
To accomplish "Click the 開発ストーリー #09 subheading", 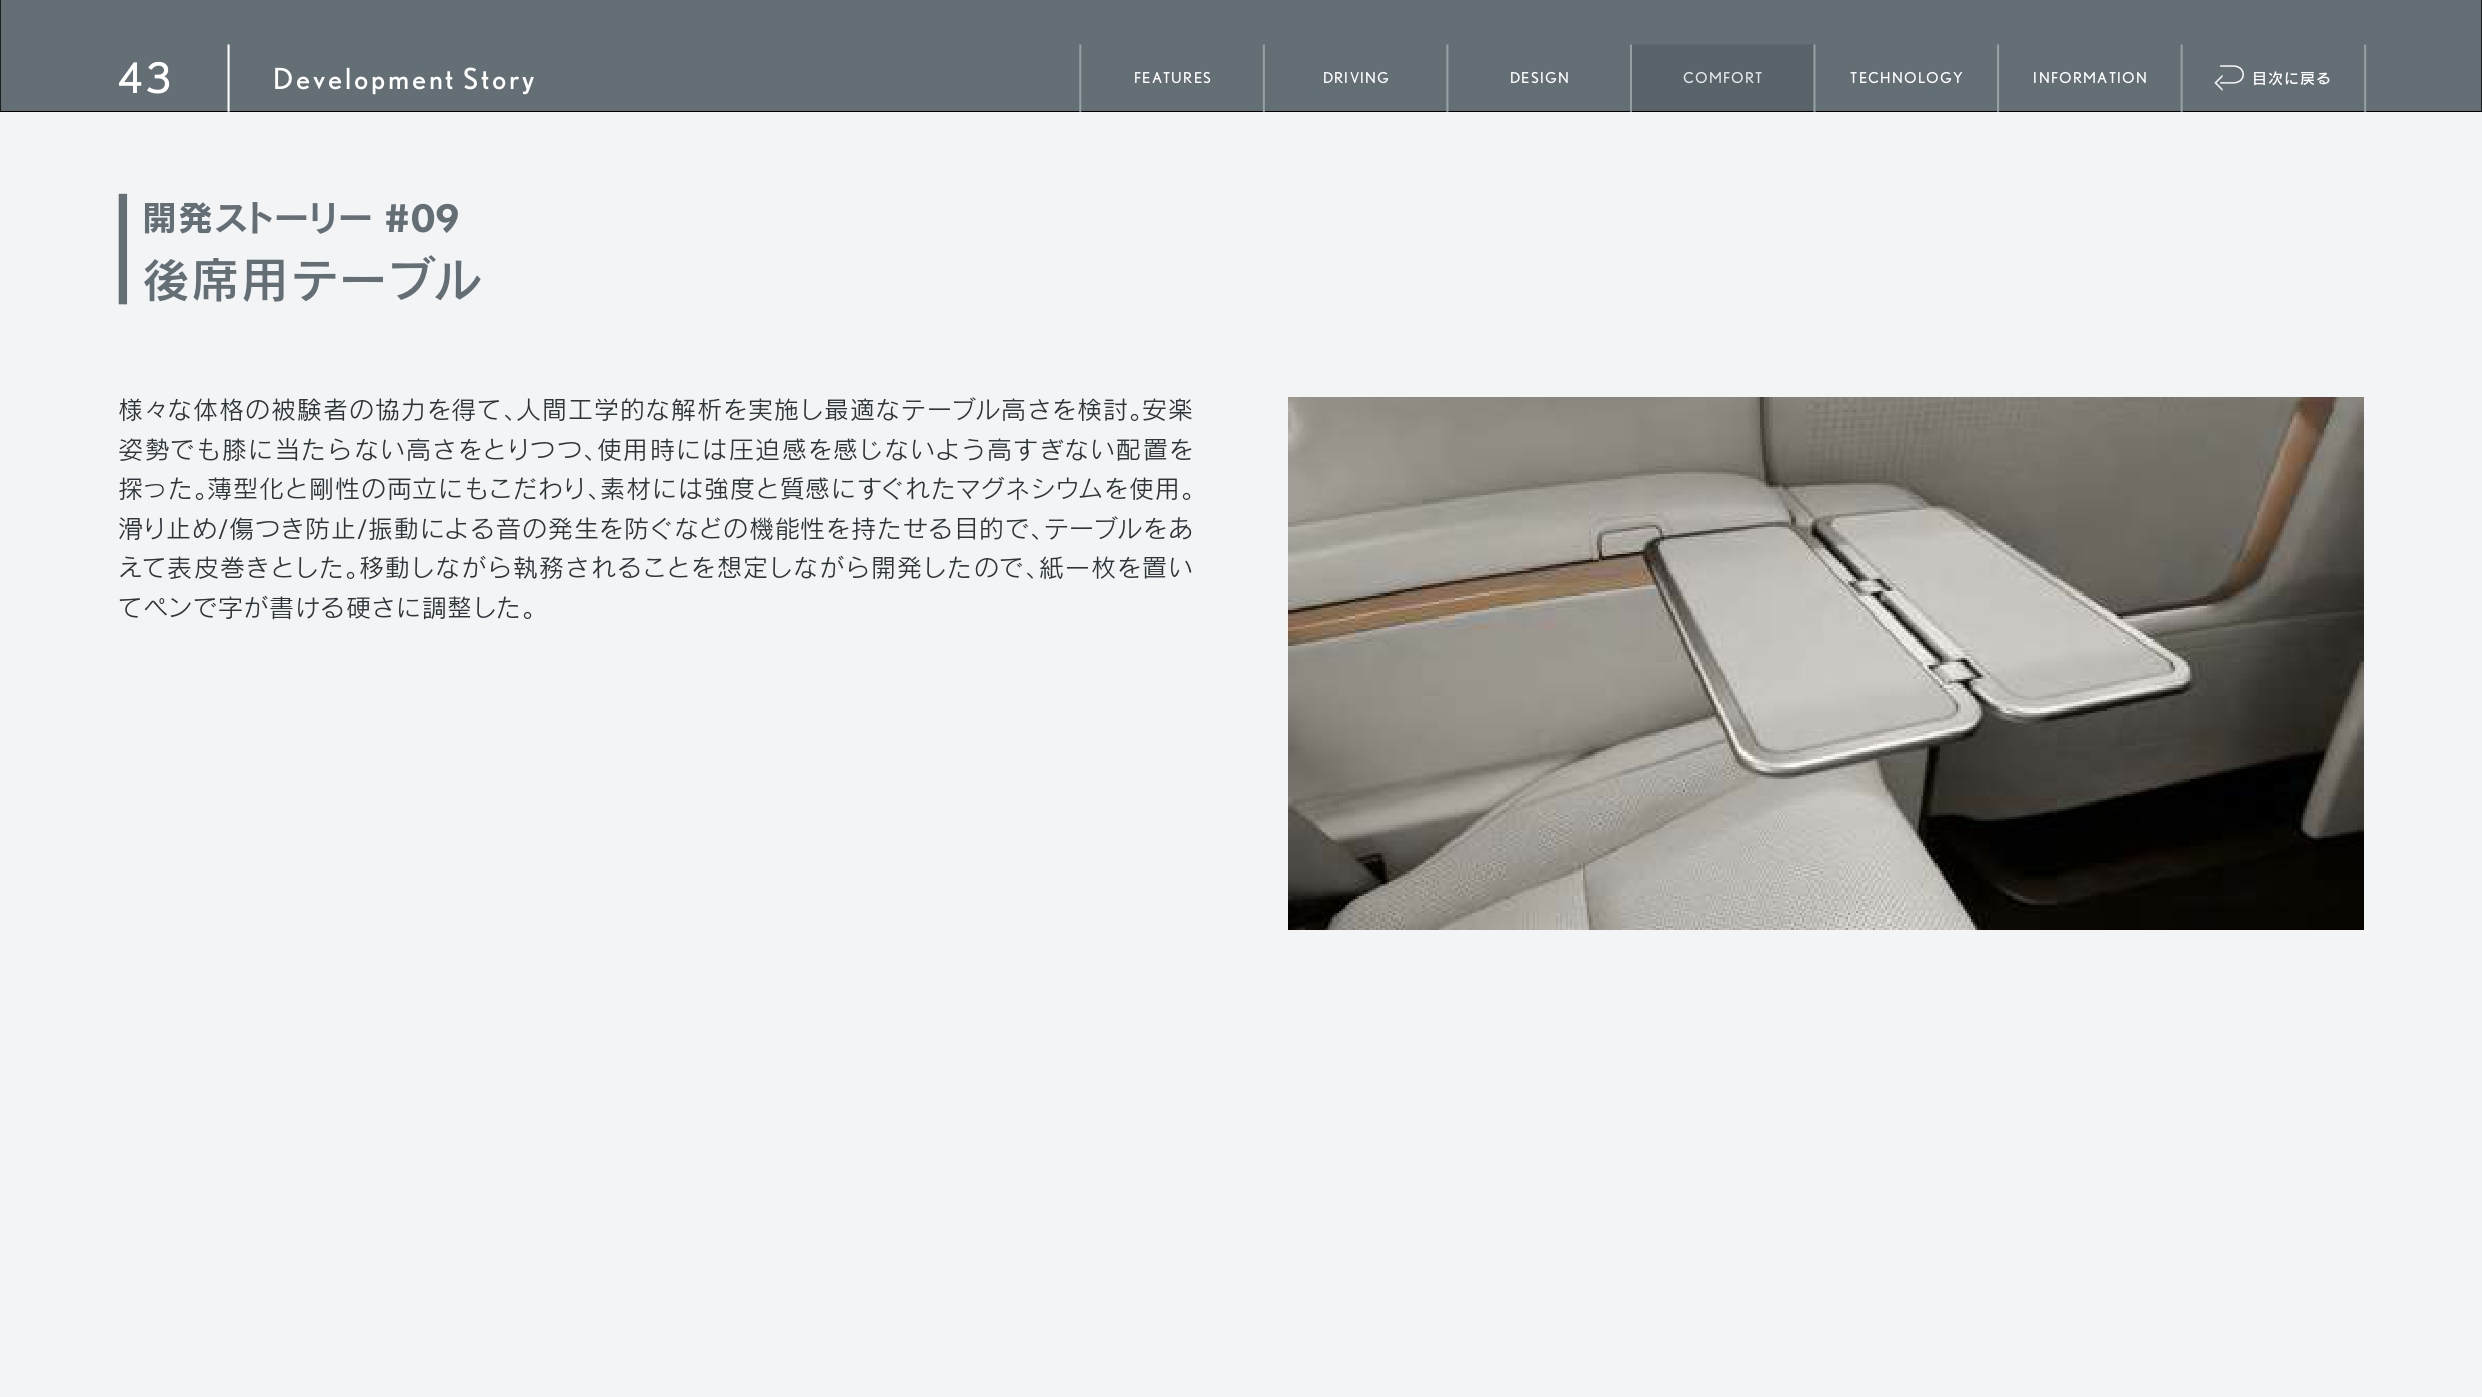I will [300, 218].
